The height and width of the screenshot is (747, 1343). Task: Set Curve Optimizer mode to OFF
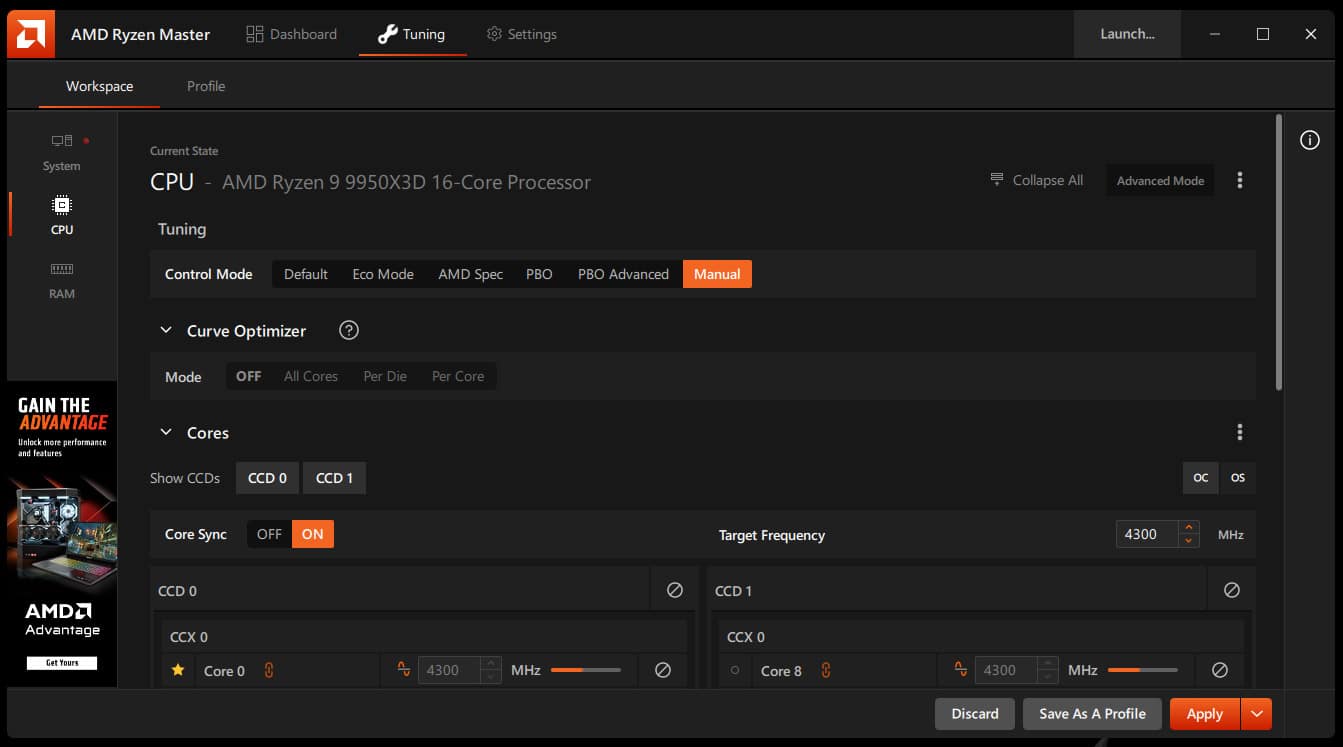[x=249, y=376]
